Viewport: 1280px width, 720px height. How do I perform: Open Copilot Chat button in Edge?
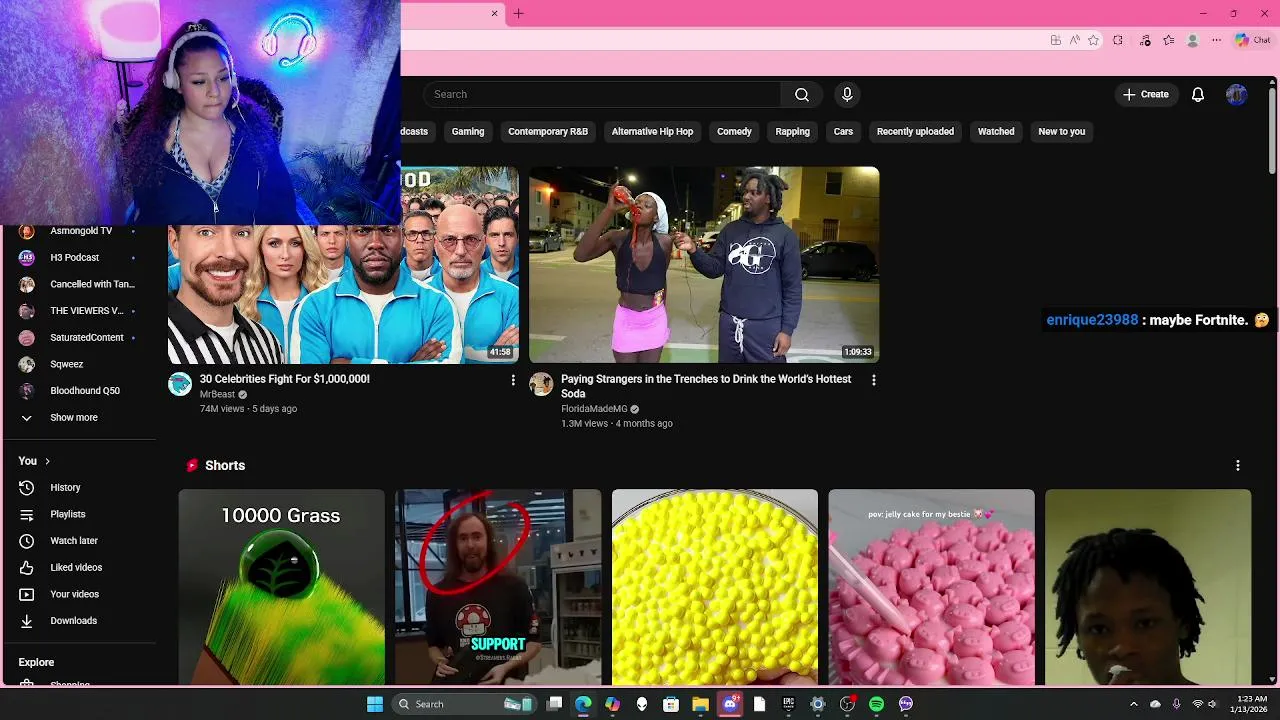click(x=1252, y=40)
